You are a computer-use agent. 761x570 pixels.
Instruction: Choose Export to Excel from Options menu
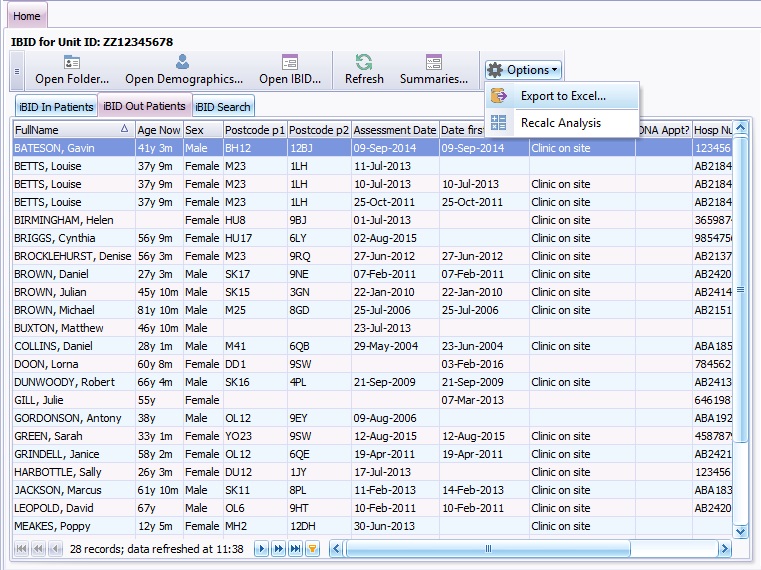(562, 96)
